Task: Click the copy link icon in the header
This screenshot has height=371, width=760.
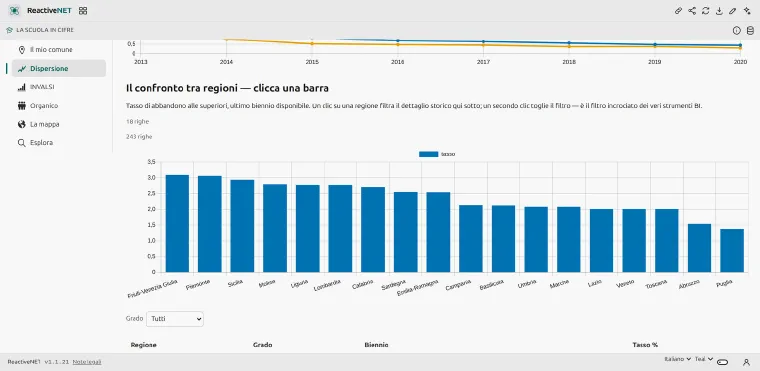Action: 679,11
